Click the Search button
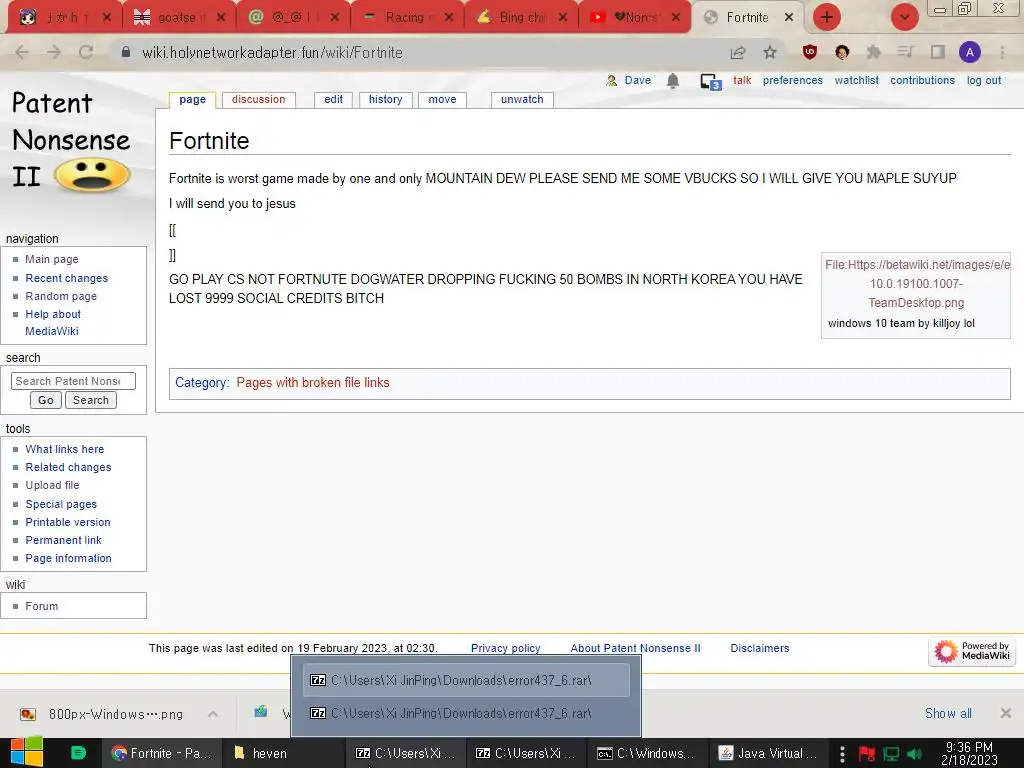This screenshot has width=1024, height=768. tap(91, 400)
